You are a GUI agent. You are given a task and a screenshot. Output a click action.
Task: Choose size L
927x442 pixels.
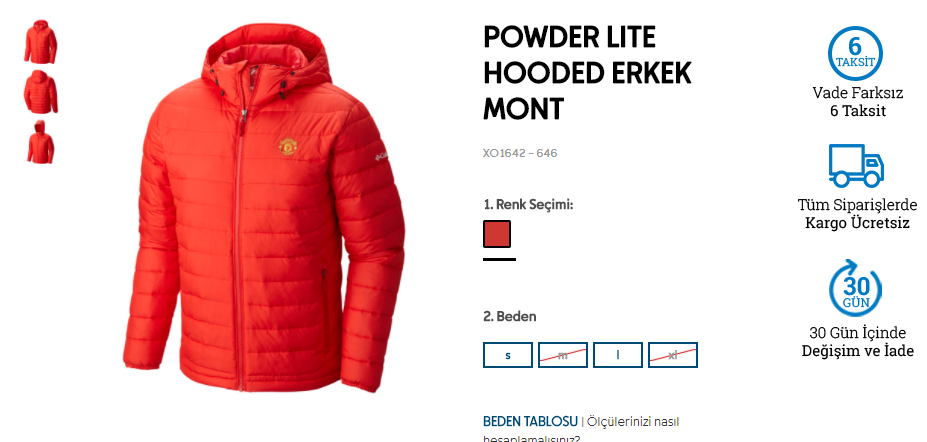(x=618, y=355)
